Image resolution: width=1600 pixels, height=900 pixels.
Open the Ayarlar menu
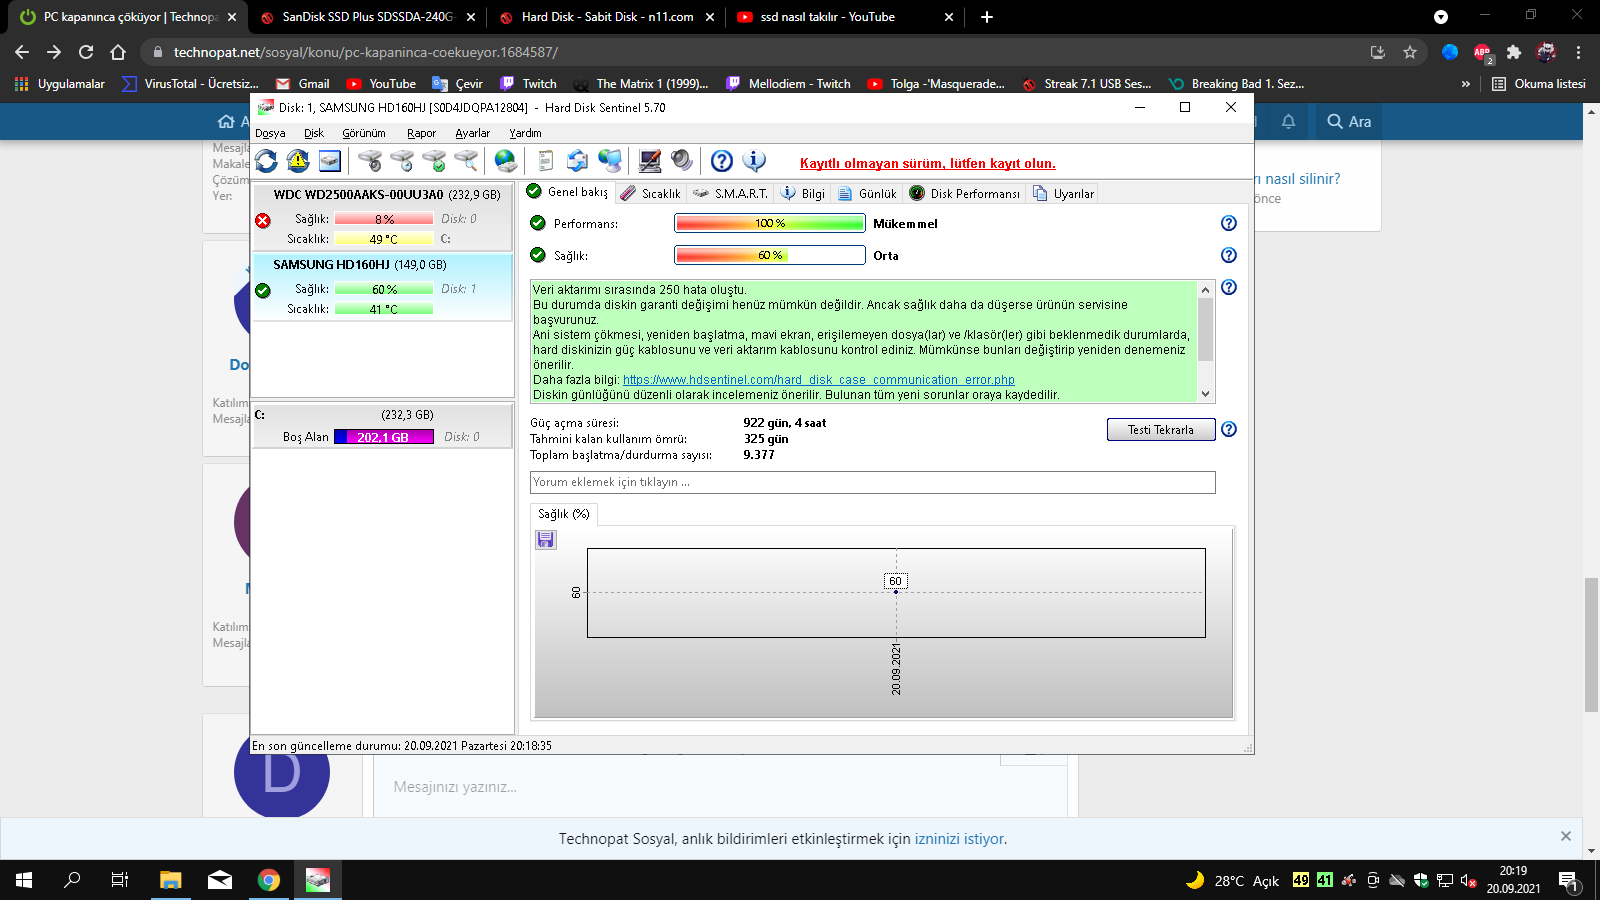click(473, 133)
